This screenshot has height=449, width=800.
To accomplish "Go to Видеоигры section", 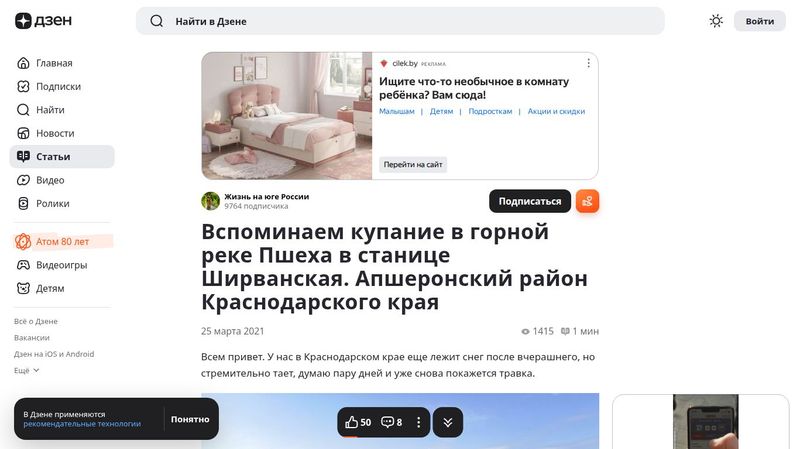I will [62, 265].
